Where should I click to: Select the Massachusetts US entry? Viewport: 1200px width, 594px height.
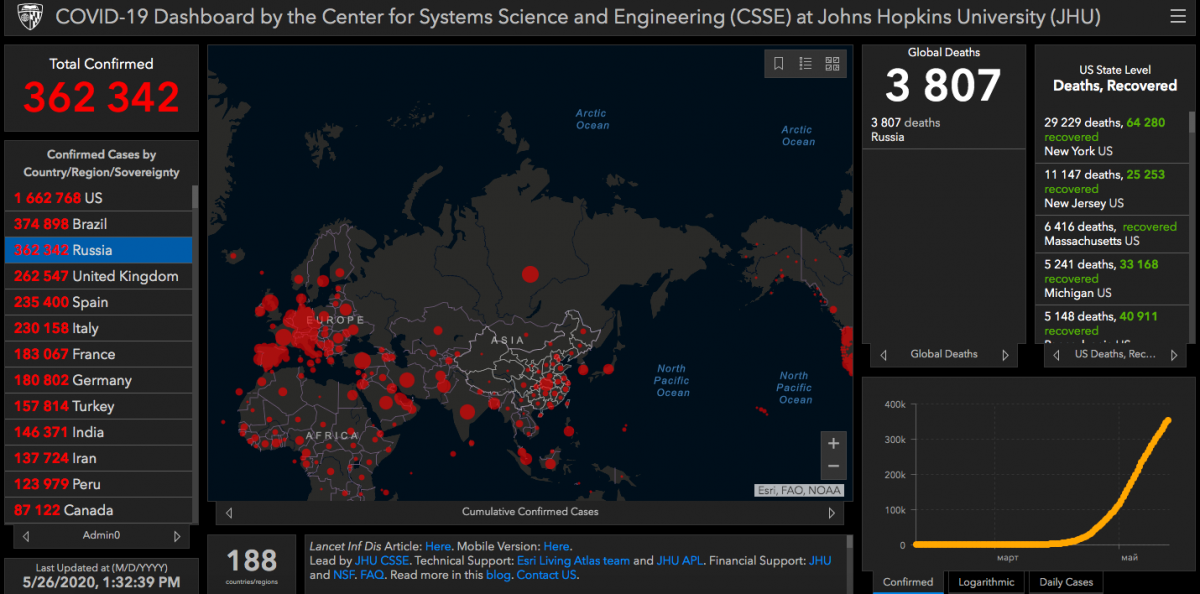point(1111,234)
